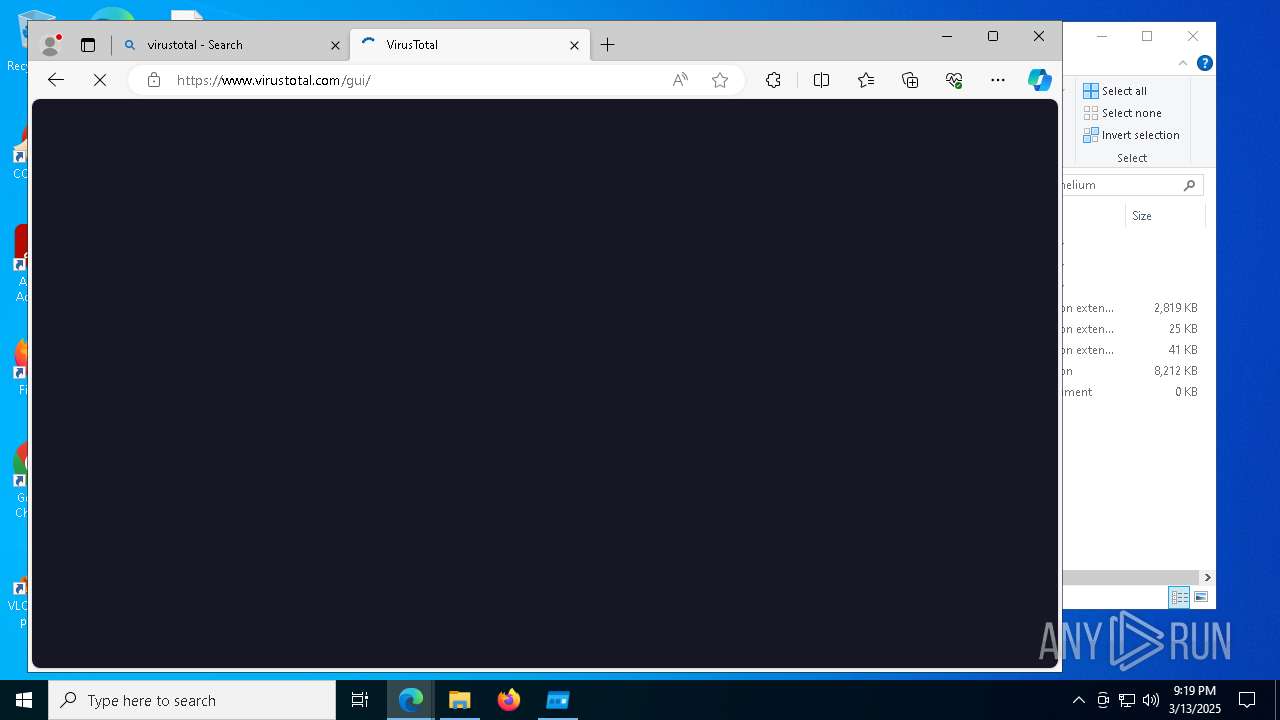Stop loading the page
The height and width of the screenshot is (720, 1280).
pos(100,80)
